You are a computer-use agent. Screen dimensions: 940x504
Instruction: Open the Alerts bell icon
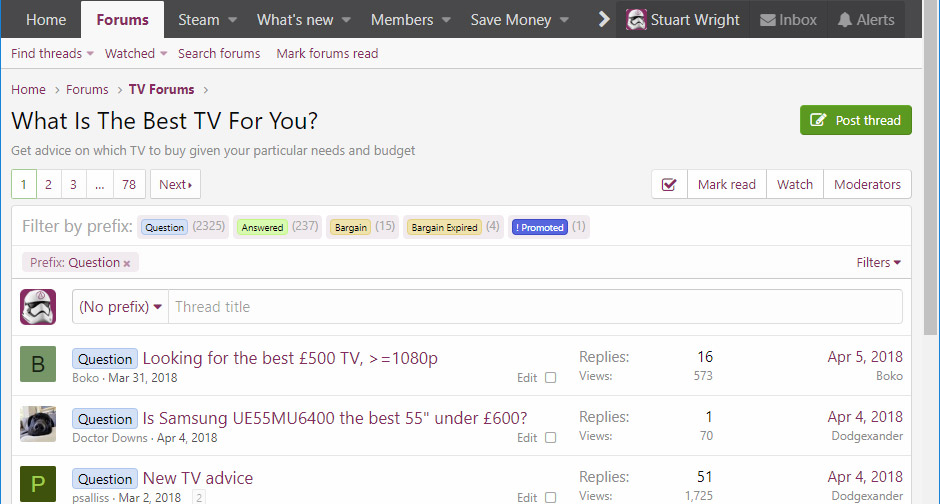(844, 20)
